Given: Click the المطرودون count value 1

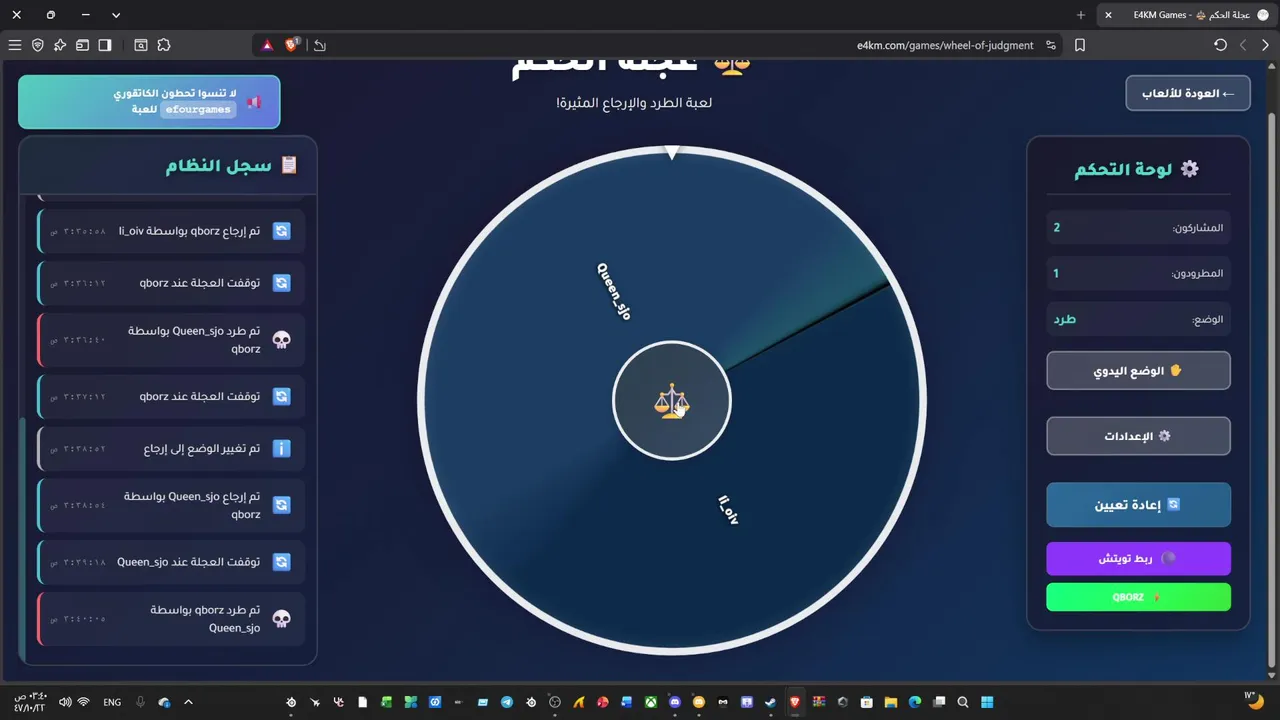Looking at the screenshot, I should pos(1056,274).
